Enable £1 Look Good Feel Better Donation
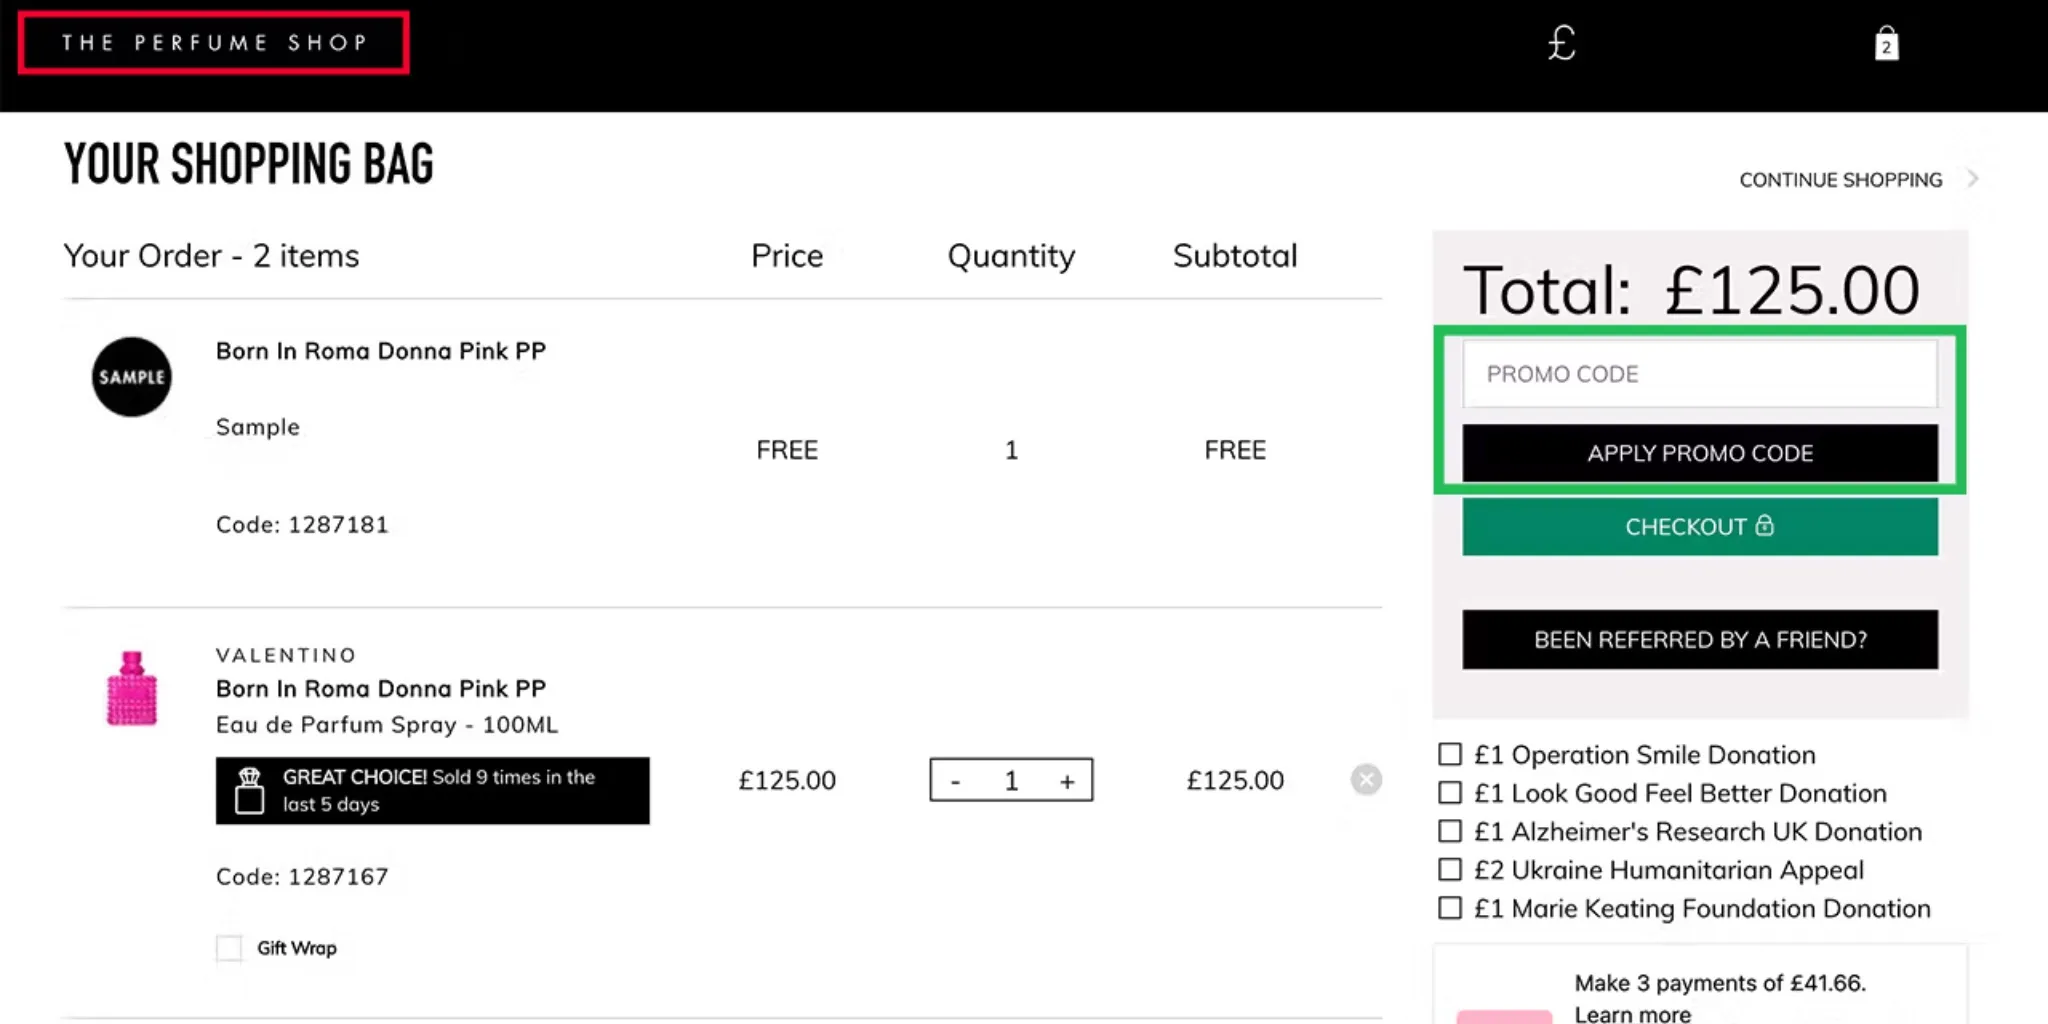2048x1024 pixels. point(1450,793)
